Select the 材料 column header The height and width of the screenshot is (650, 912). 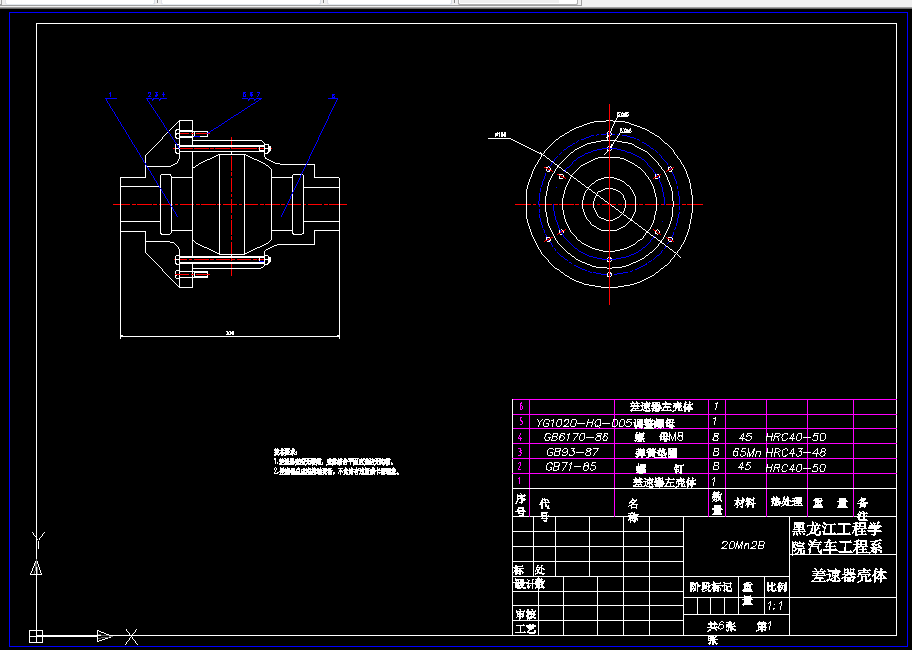(744, 502)
